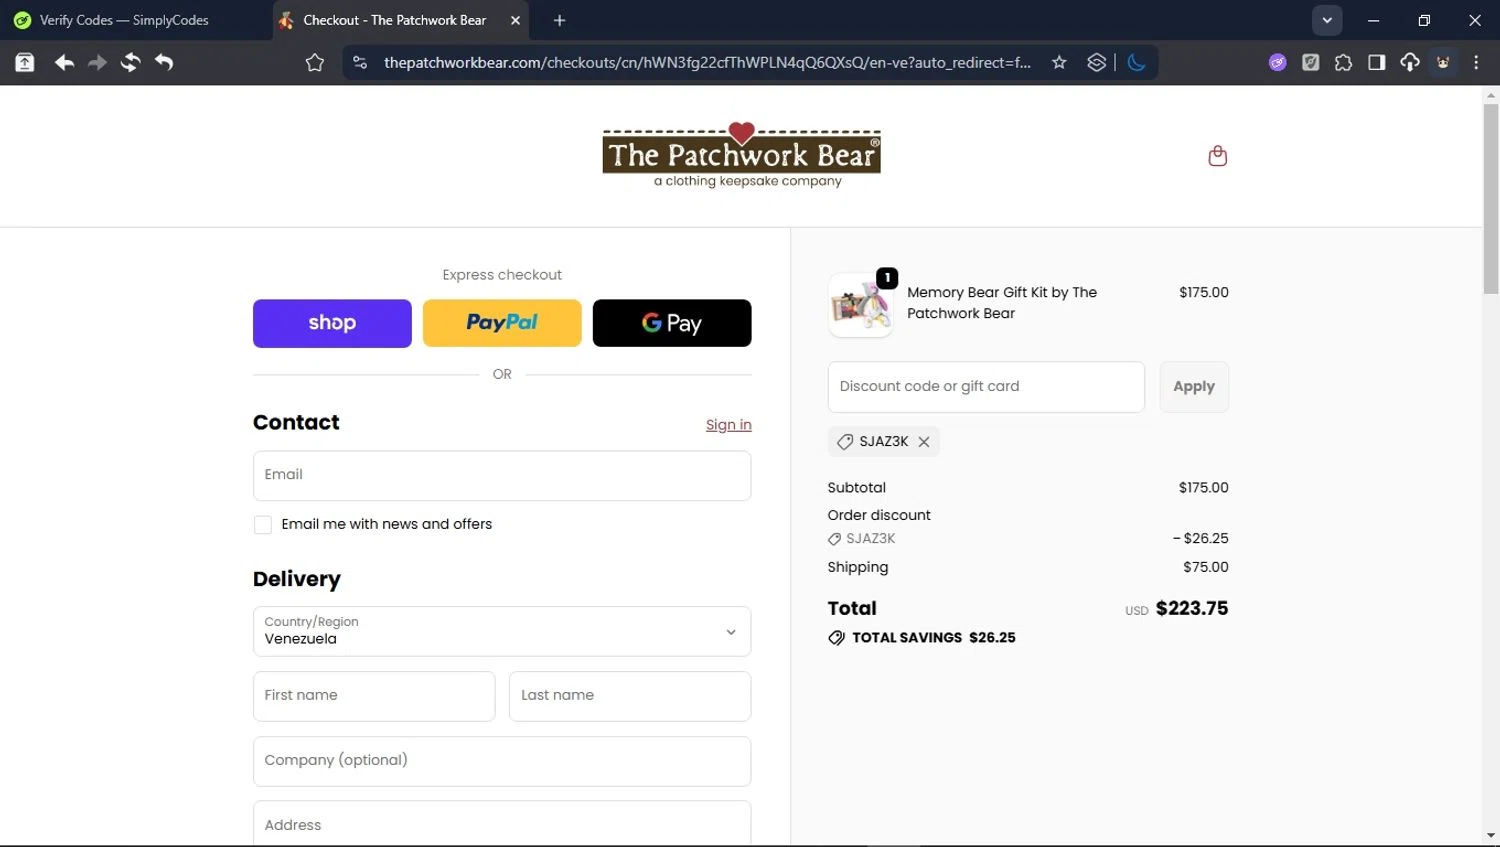Image resolution: width=1500 pixels, height=847 pixels.
Task: Pay with PayPal express checkout
Action: pyautogui.click(x=502, y=323)
